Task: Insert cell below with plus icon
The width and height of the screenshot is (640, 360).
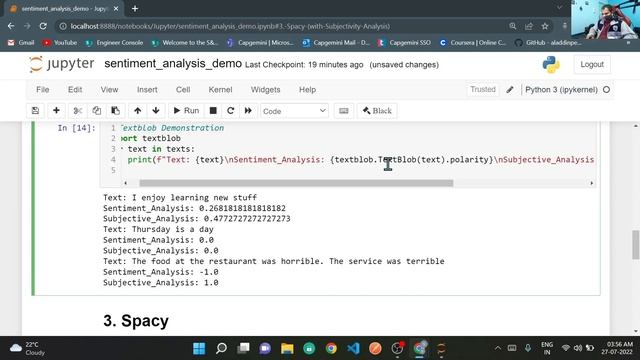Action: coord(56,111)
